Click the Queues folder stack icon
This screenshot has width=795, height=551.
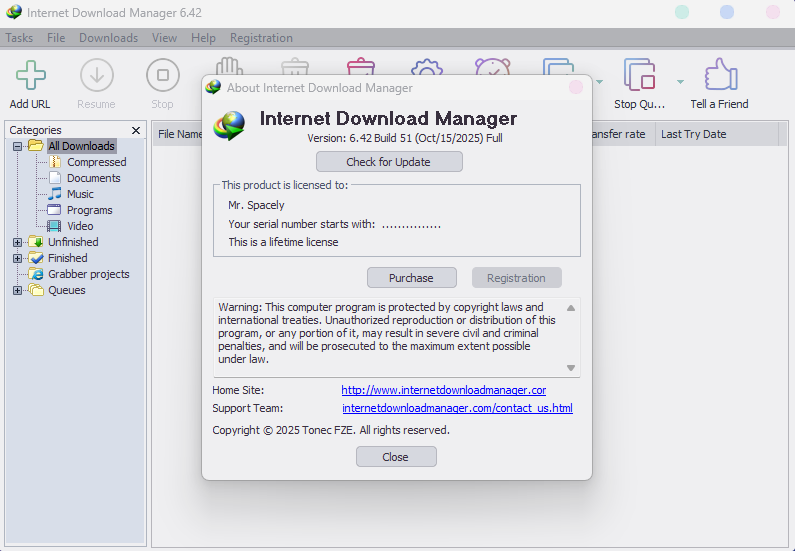(x=36, y=290)
